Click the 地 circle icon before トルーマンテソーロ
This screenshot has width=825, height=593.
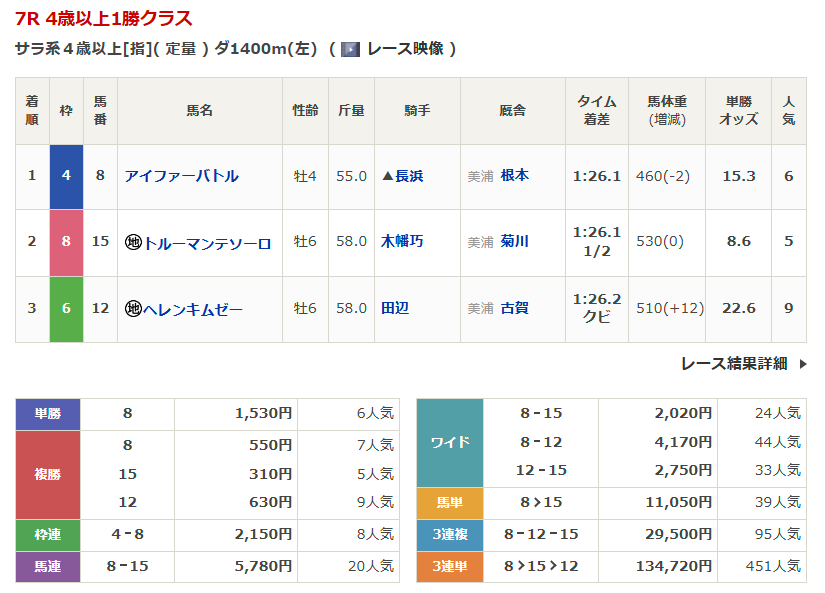(x=133, y=242)
